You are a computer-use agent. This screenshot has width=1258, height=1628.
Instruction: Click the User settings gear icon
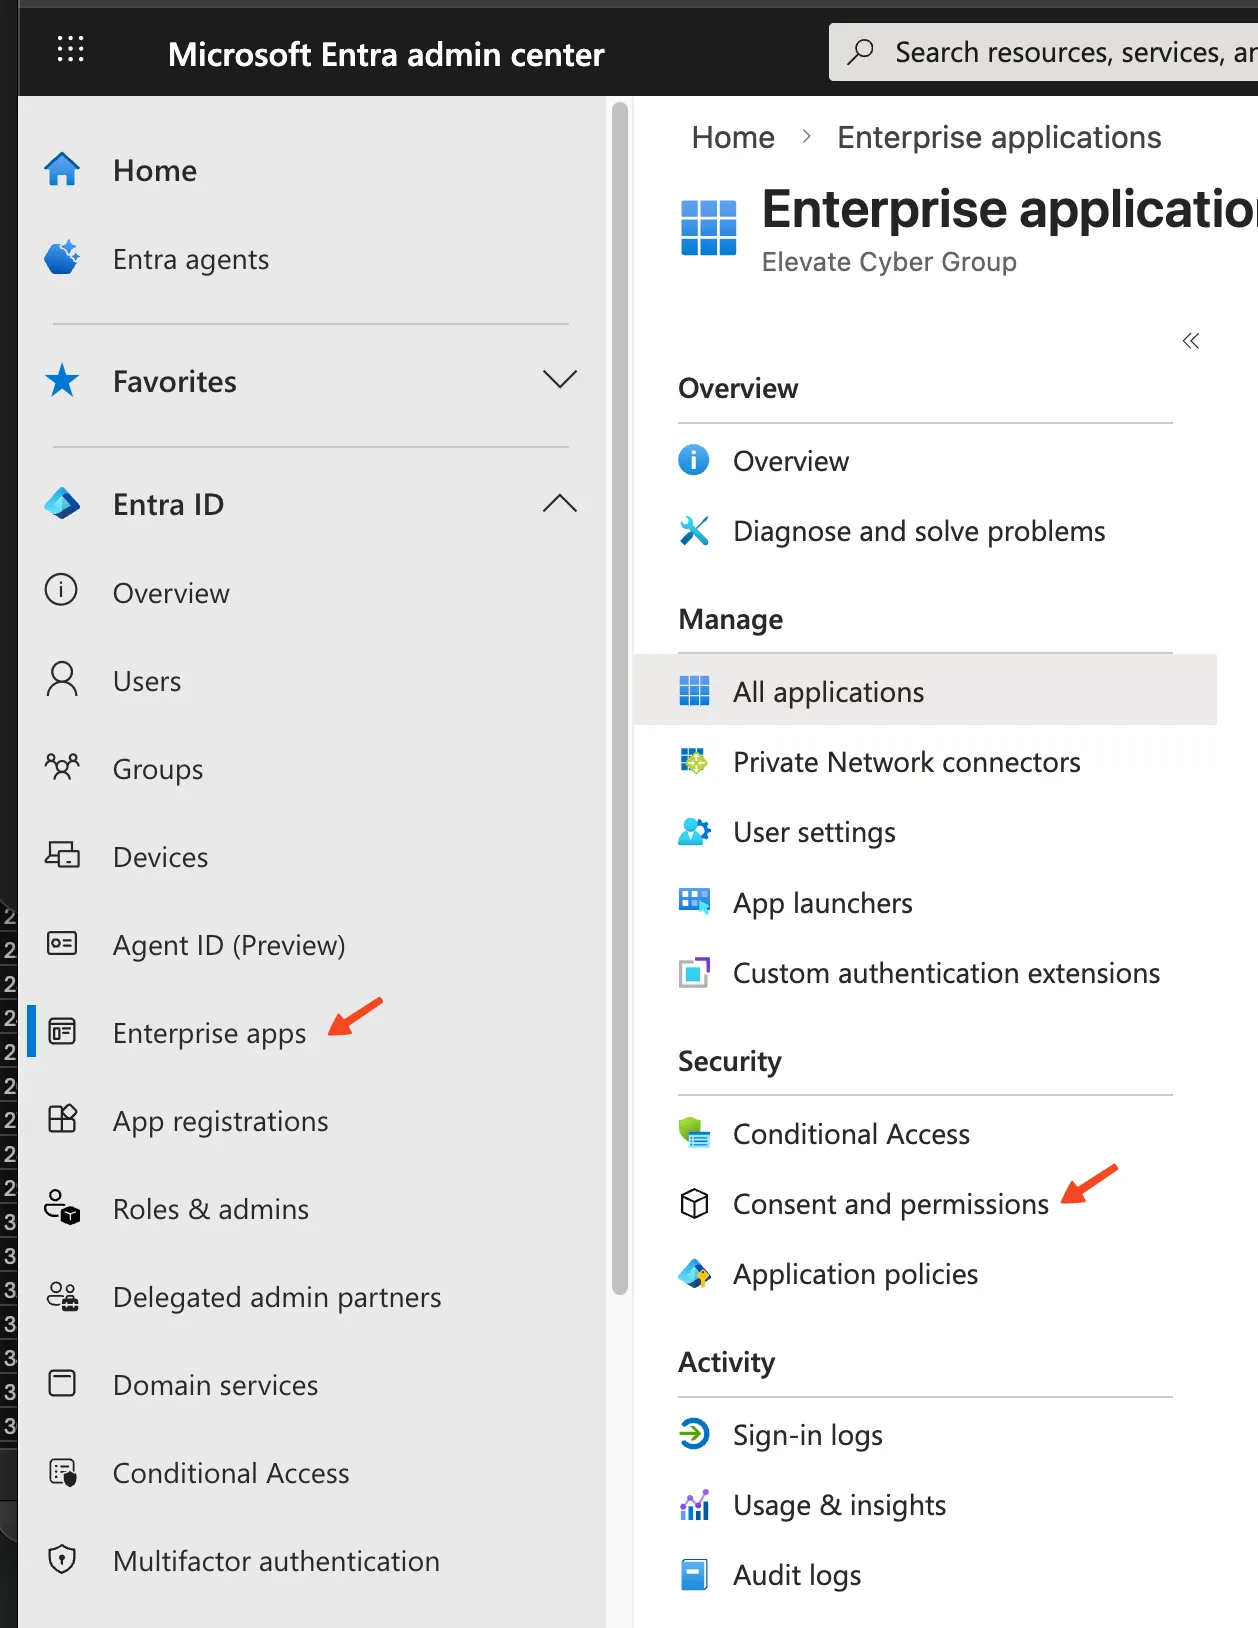694,831
